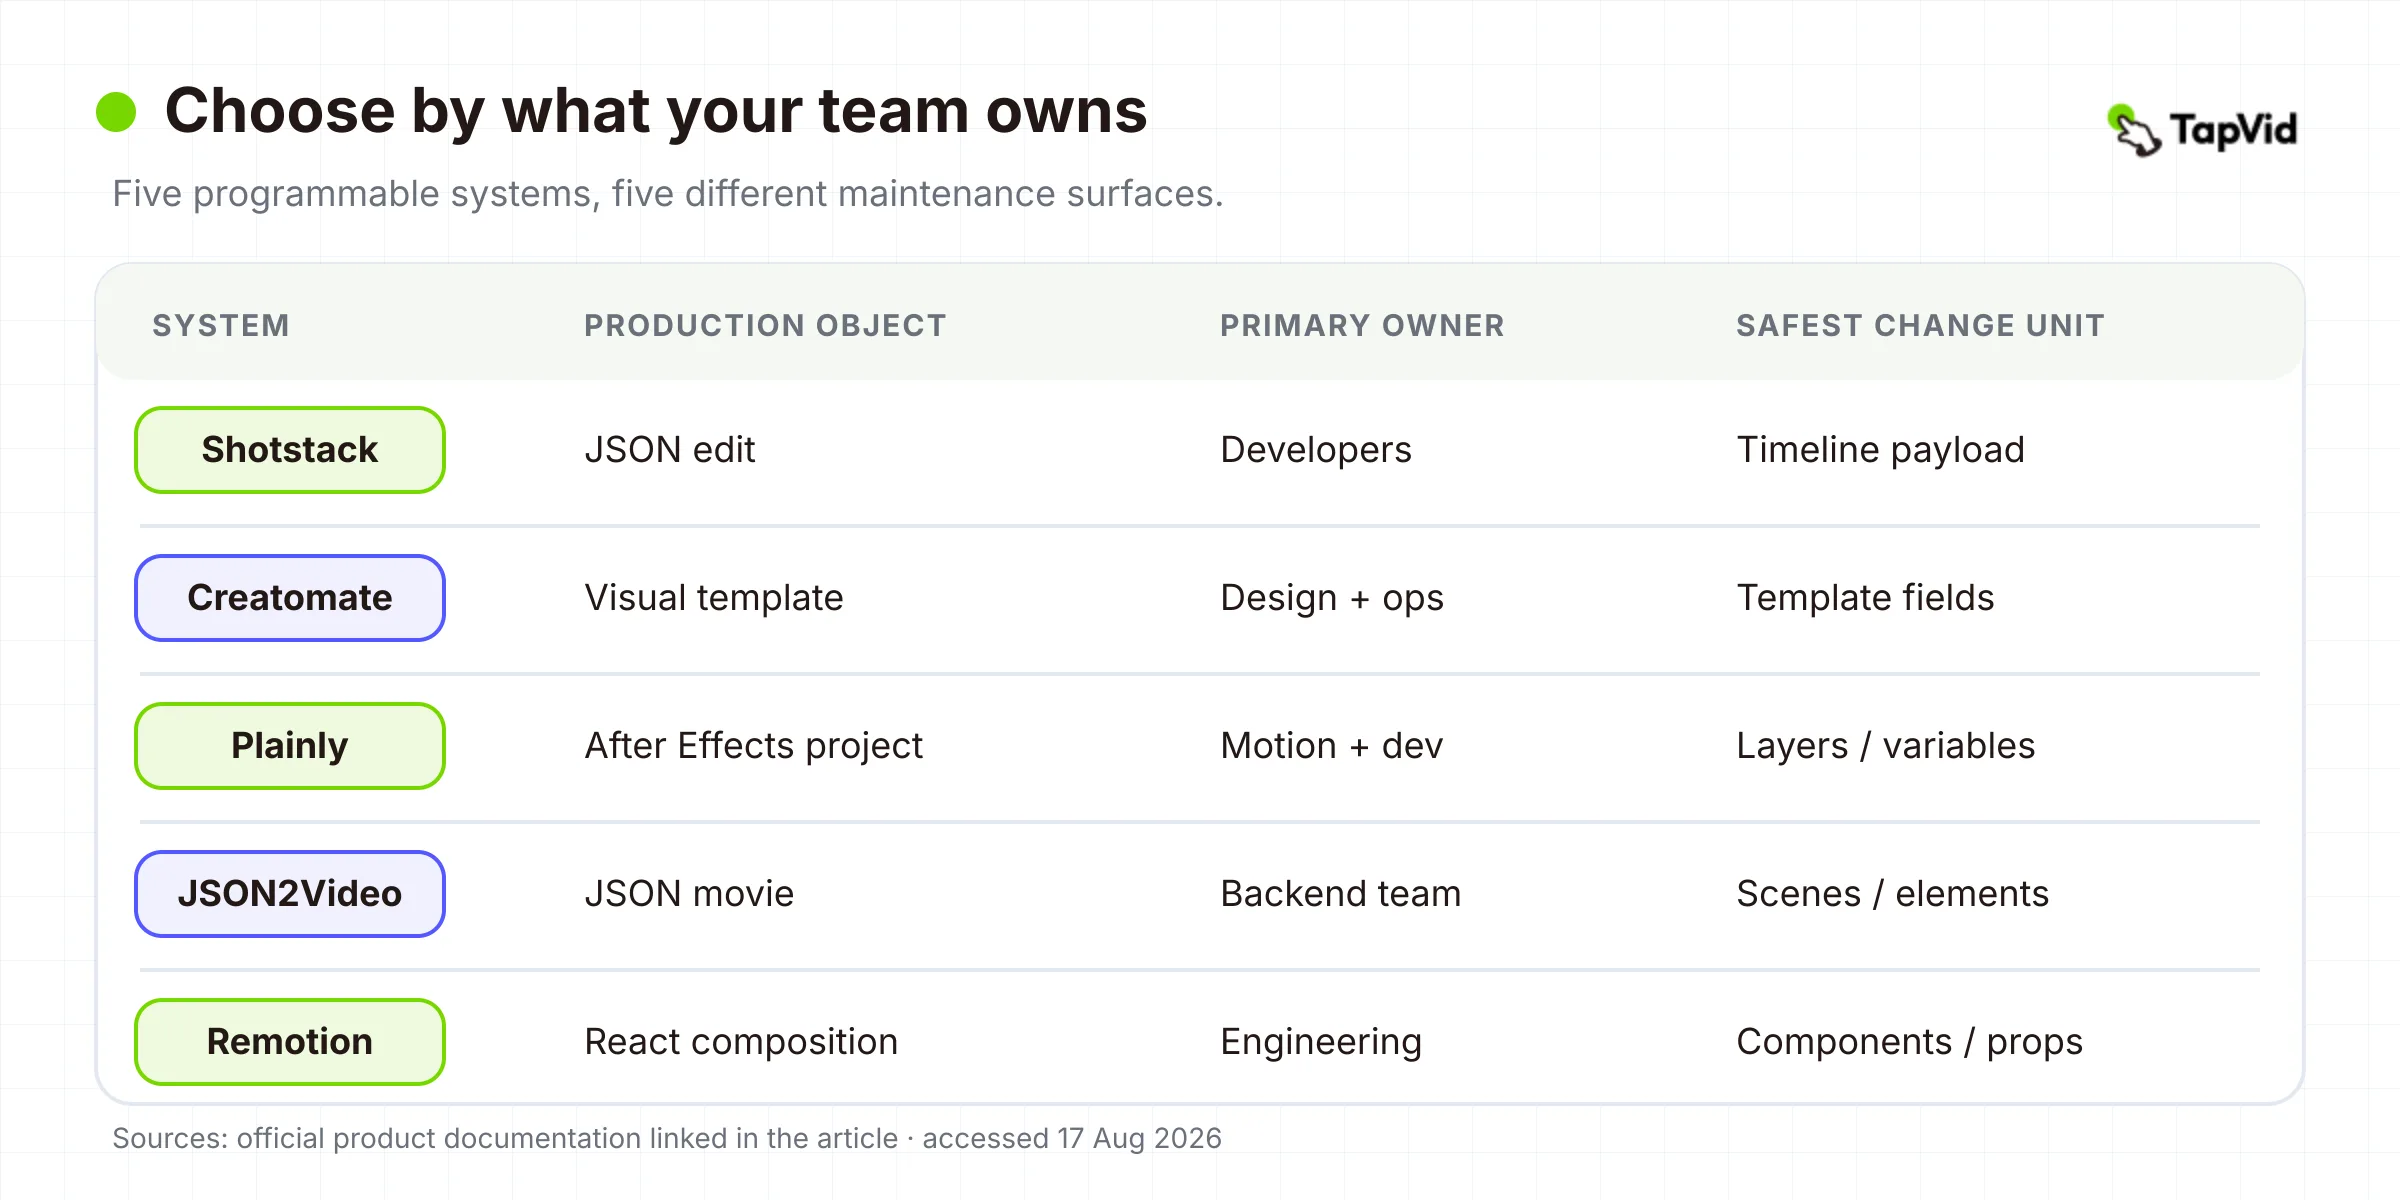Click the 'JSON movie' cell
2400x1200 pixels.
point(689,894)
